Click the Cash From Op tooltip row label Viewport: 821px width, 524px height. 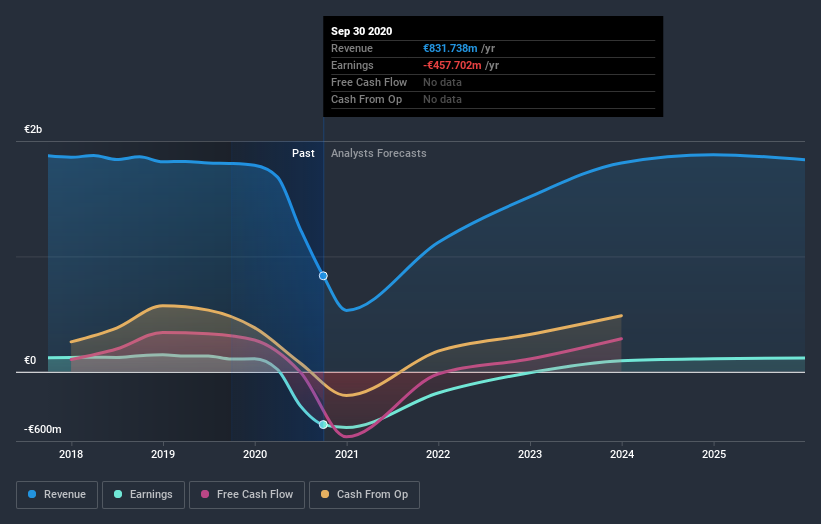pos(367,99)
